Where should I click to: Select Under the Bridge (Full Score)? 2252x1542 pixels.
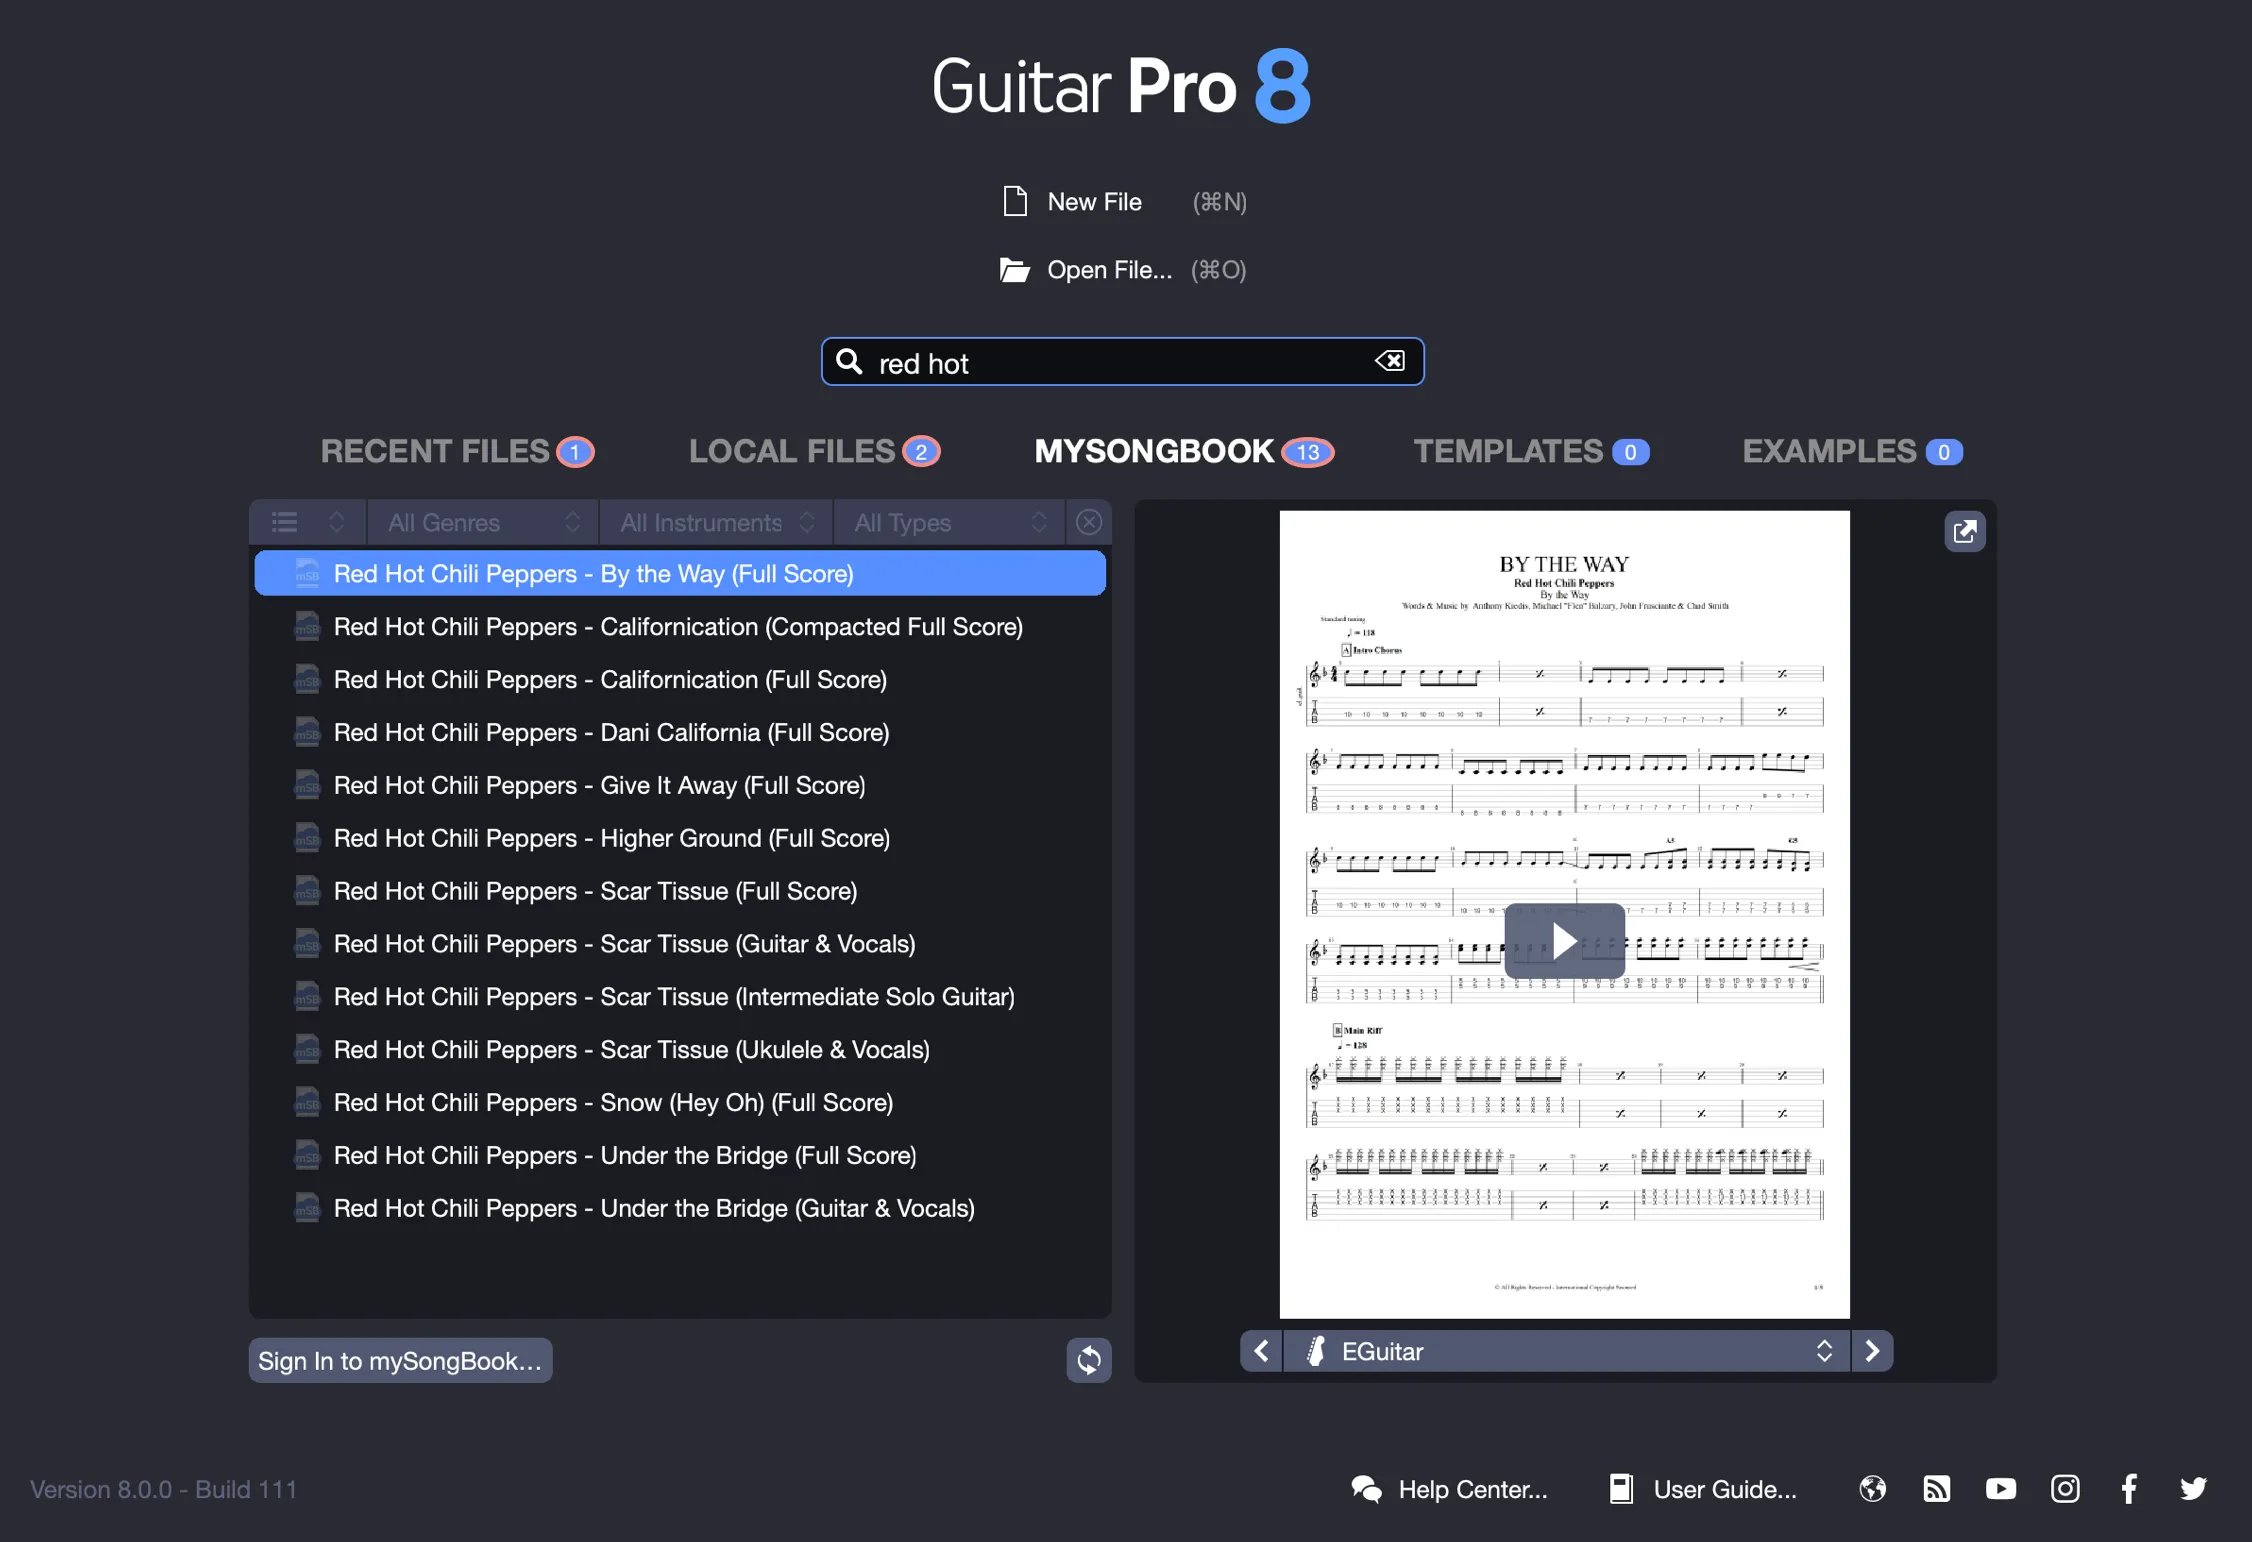pos(680,1156)
